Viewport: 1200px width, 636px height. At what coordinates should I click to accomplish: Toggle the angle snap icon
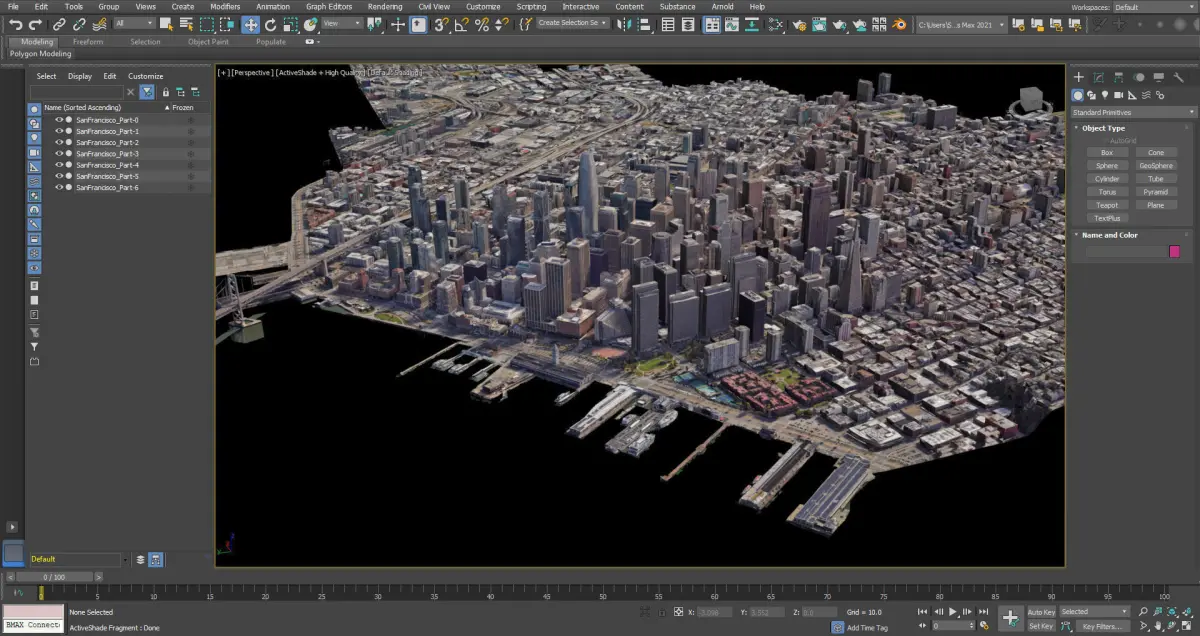[461, 24]
